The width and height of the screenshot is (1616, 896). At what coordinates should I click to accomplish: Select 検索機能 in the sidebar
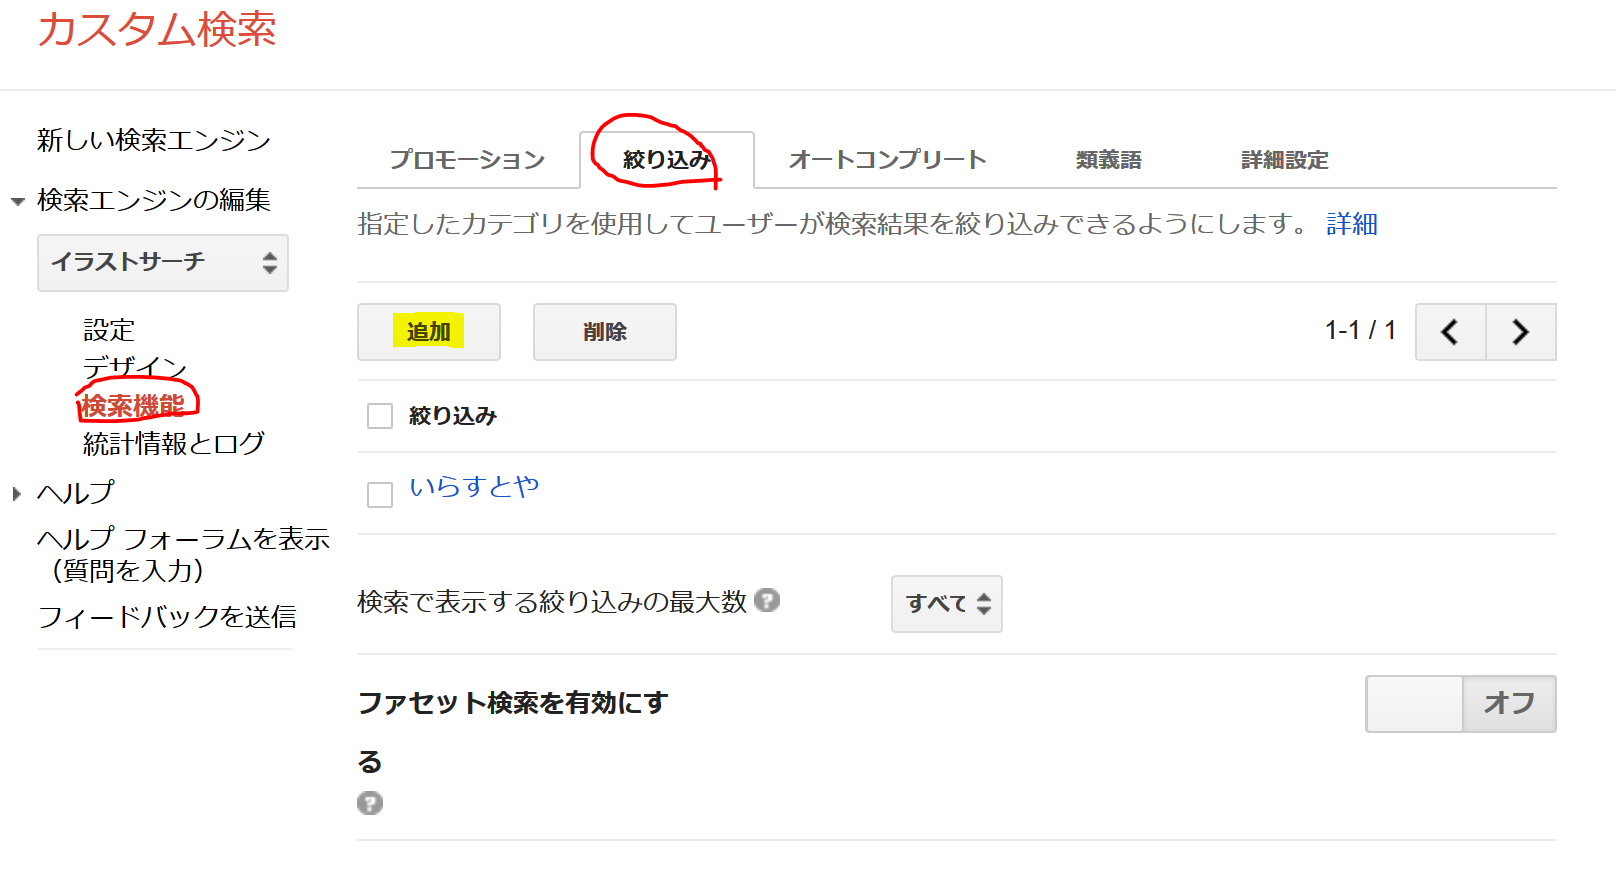pos(133,405)
